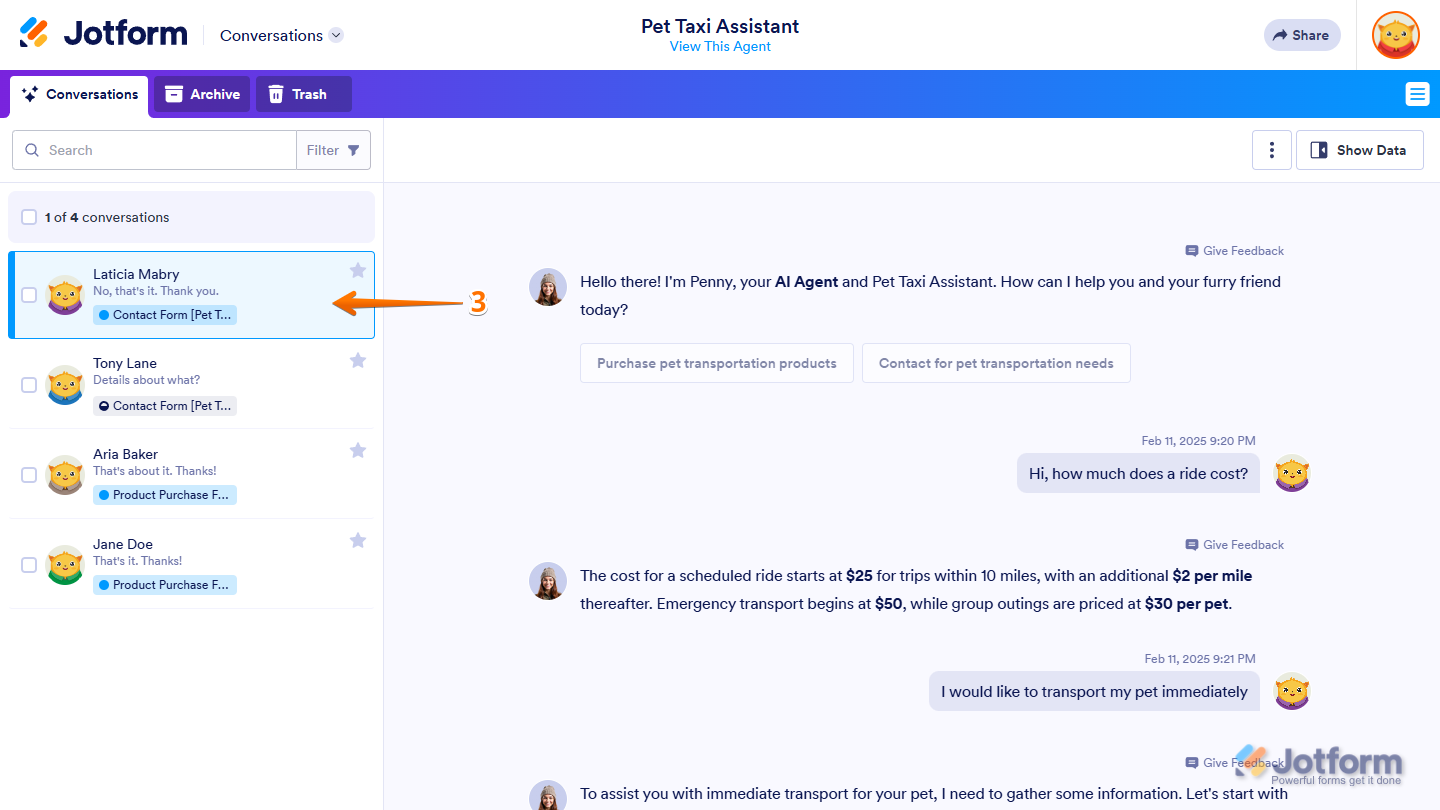This screenshot has height=810, width=1440.
Task: Check the select all conversations checkbox
Action: tap(29, 217)
